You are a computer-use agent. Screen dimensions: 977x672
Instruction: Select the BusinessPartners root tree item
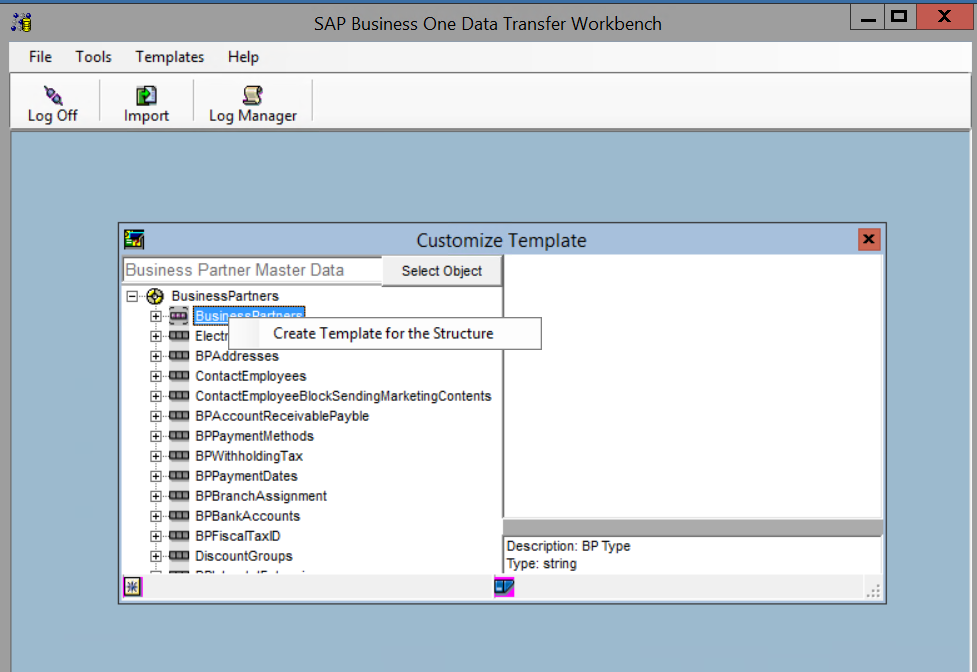point(225,296)
